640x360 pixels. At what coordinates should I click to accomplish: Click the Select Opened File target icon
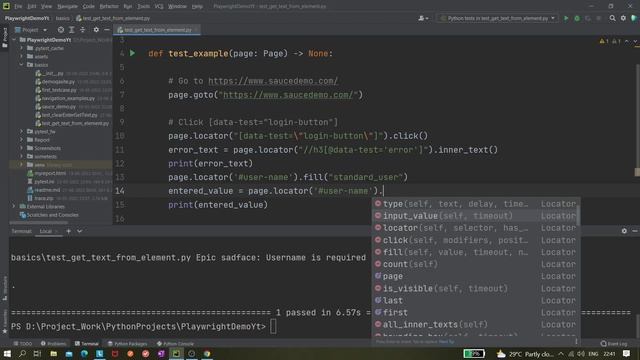[x=60, y=30]
